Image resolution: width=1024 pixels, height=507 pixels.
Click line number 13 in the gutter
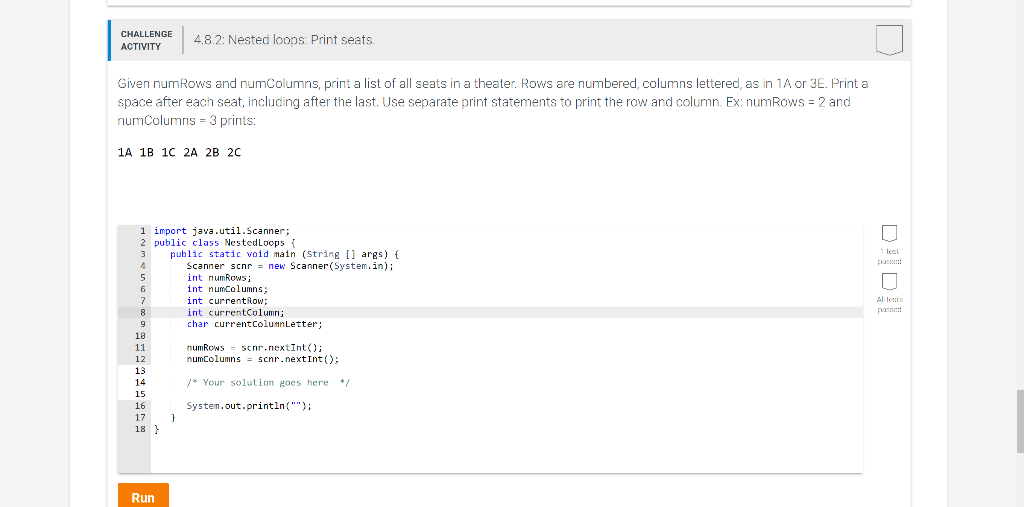click(139, 370)
